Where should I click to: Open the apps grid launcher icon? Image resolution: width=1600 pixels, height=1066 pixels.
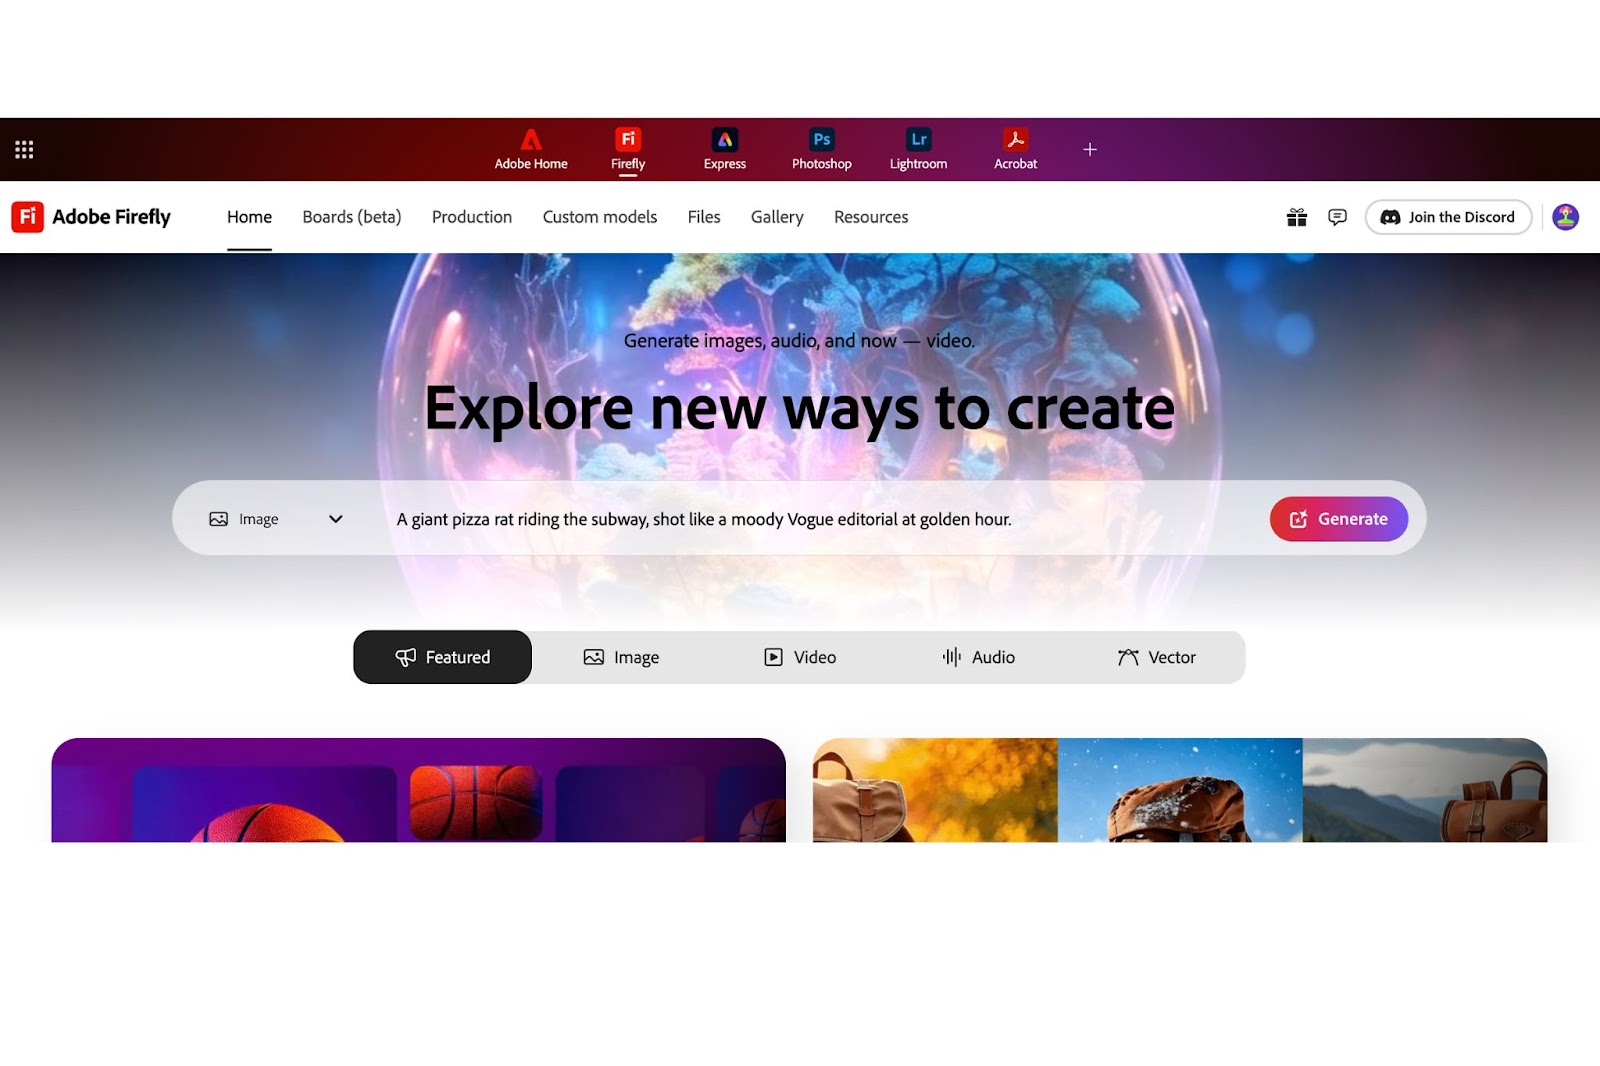(24, 150)
